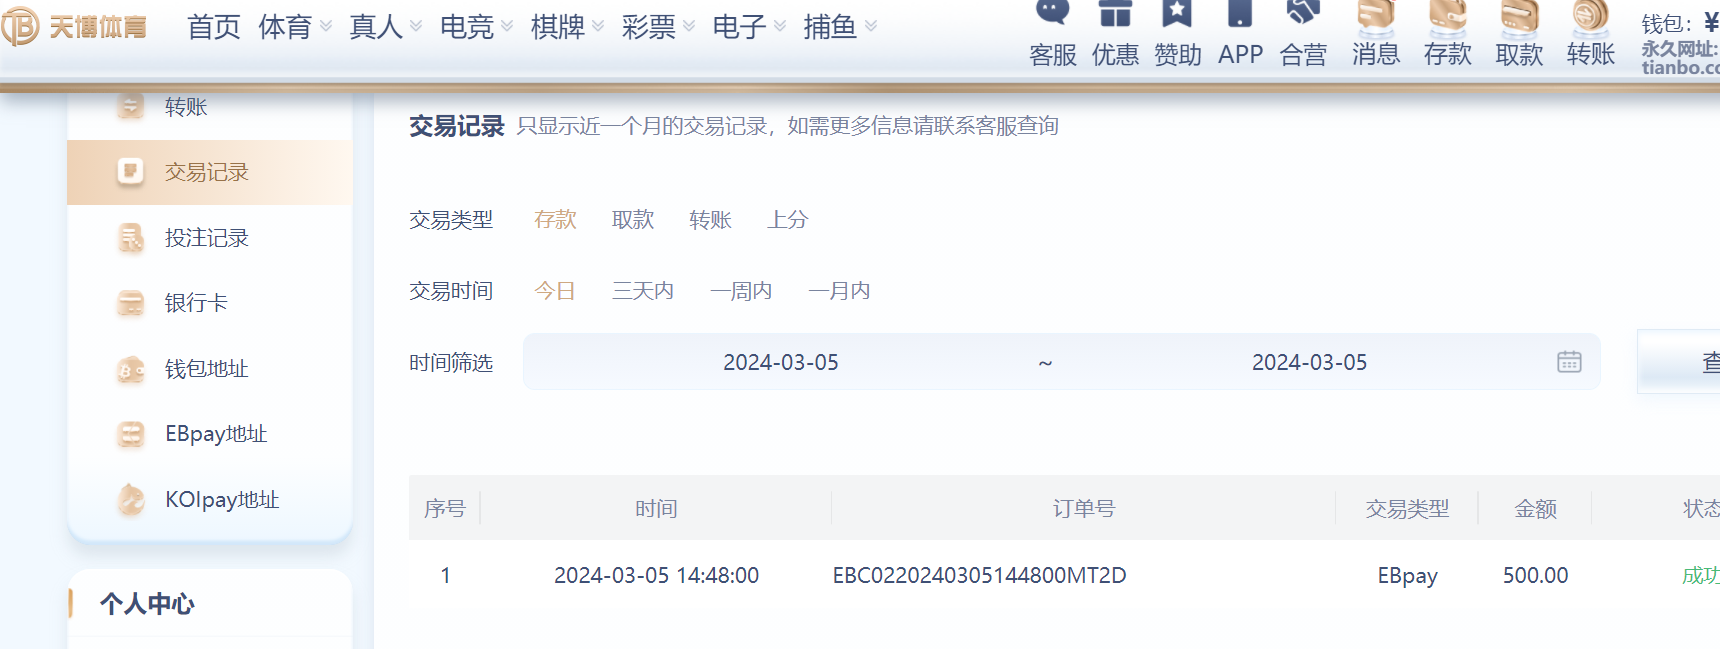
Task: Expand 棋牌 menu chevron
Action: point(598,27)
